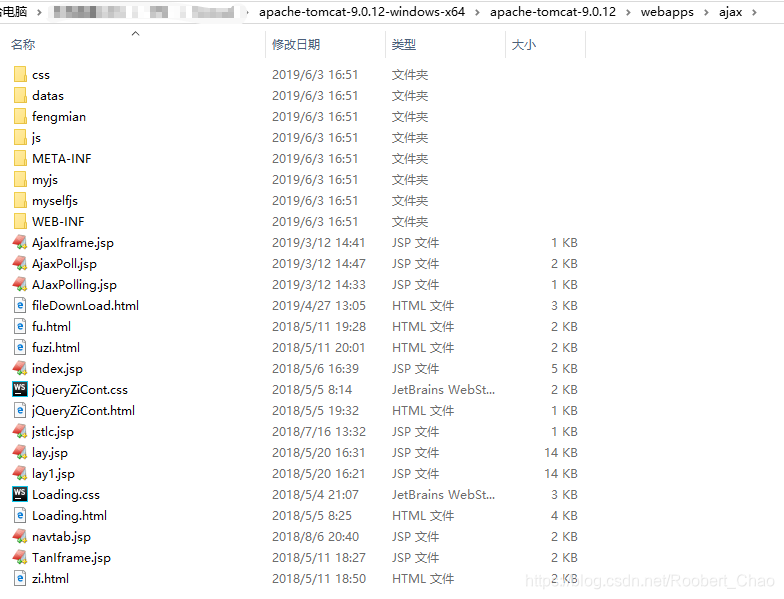Image resolution: width=784 pixels, height=599 pixels.
Task: Select file name jQueryZiCont.css
Action: pyautogui.click(x=80, y=390)
